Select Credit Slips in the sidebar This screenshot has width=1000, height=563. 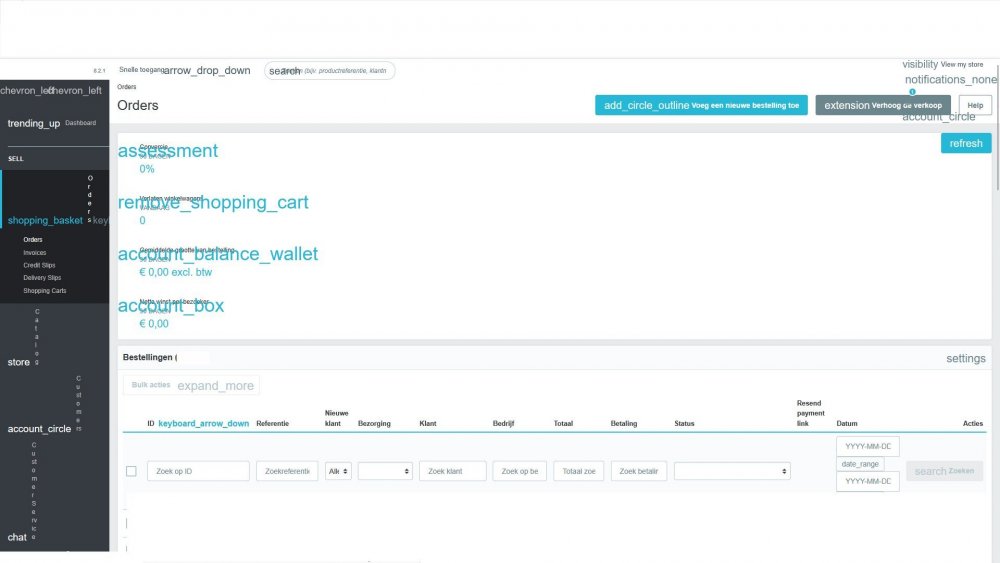point(40,265)
